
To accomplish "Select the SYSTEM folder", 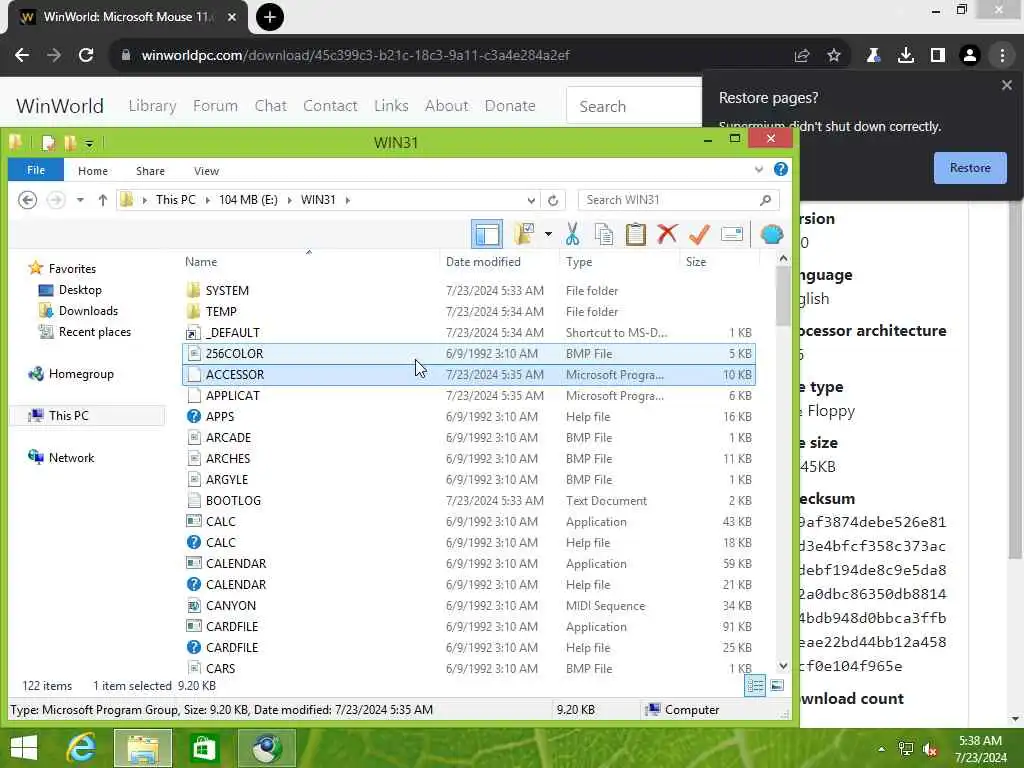I will [x=469, y=291].
